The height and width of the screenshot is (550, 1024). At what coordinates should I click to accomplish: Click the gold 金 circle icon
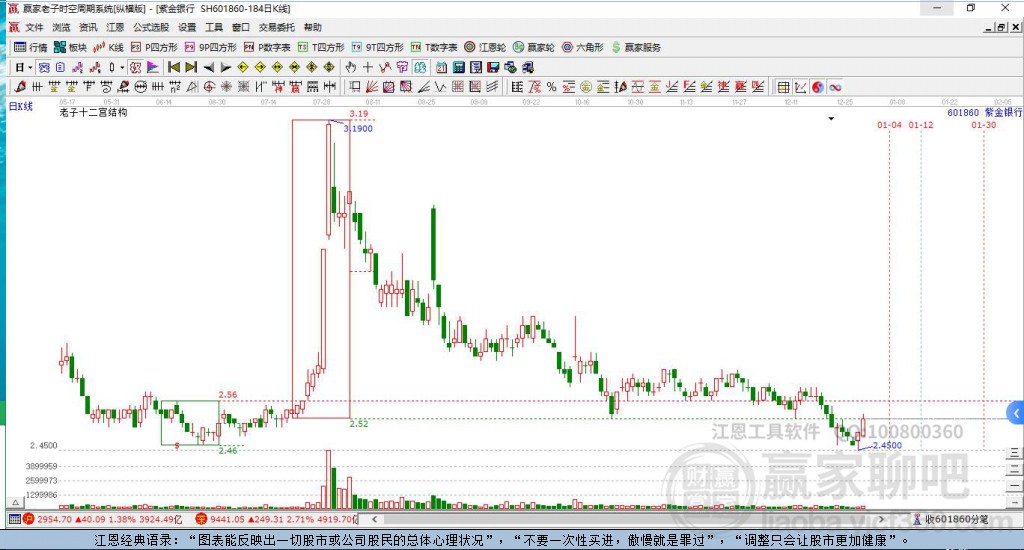(x=586, y=86)
